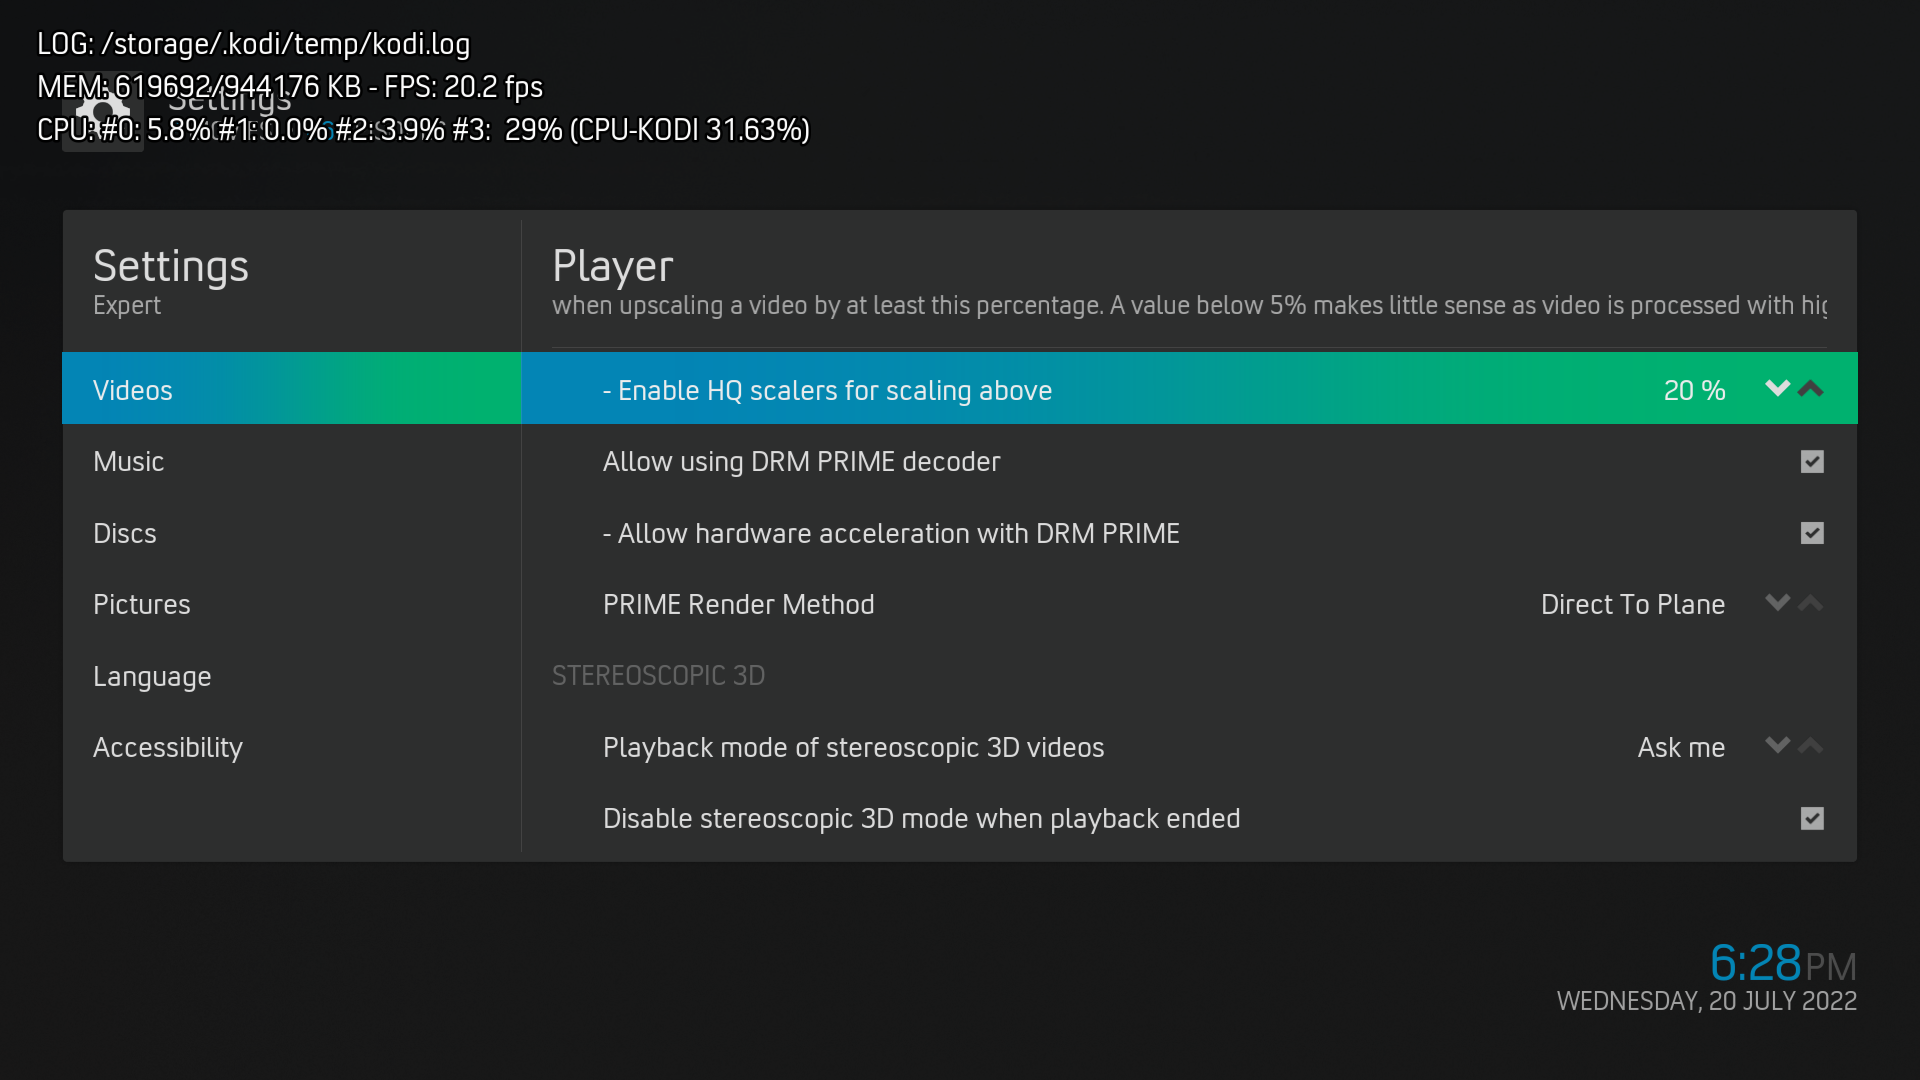This screenshot has height=1080, width=1920.
Task: Uncheck hardware acceleration with DRM PRIME
Action: click(x=1812, y=534)
